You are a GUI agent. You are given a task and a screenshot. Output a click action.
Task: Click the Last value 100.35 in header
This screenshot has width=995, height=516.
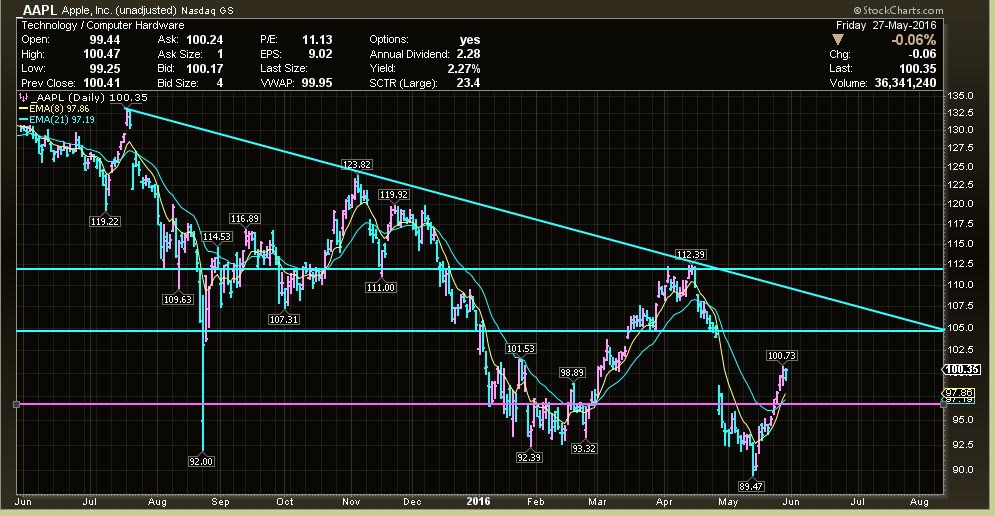click(918, 69)
